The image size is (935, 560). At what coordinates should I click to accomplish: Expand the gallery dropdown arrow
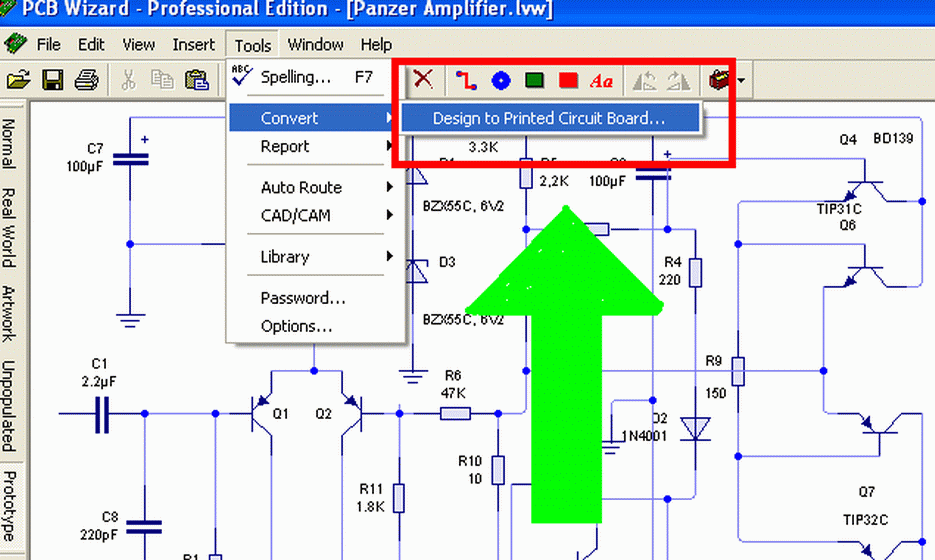(x=741, y=81)
